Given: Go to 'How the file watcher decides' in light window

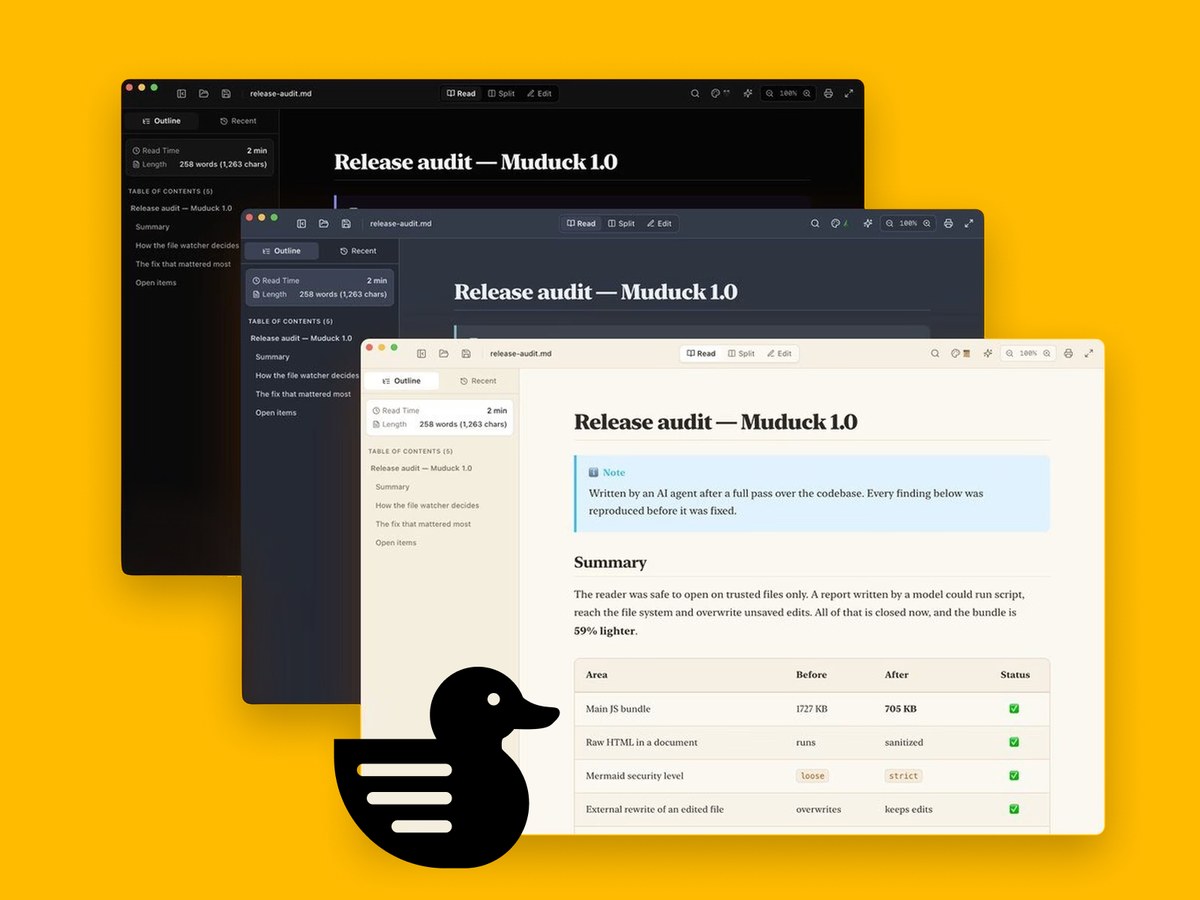Looking at the screenshot, I should coord(427,506).
